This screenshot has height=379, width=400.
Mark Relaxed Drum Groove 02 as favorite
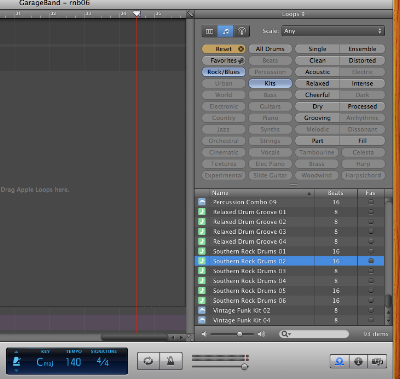(371, 221)
